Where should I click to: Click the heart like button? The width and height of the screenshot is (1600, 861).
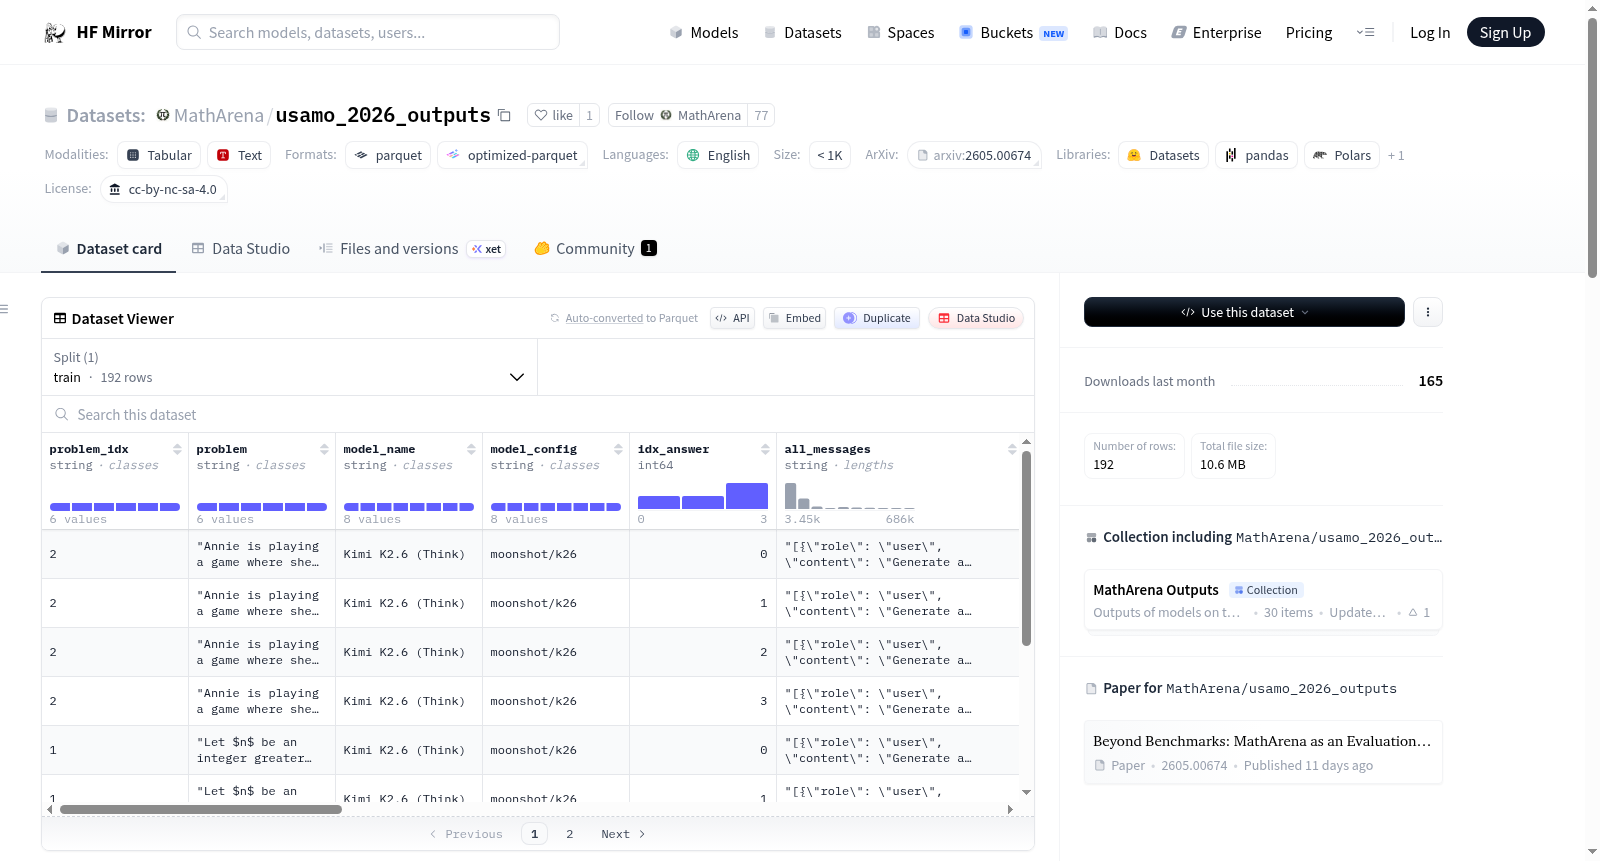[554, 116]
